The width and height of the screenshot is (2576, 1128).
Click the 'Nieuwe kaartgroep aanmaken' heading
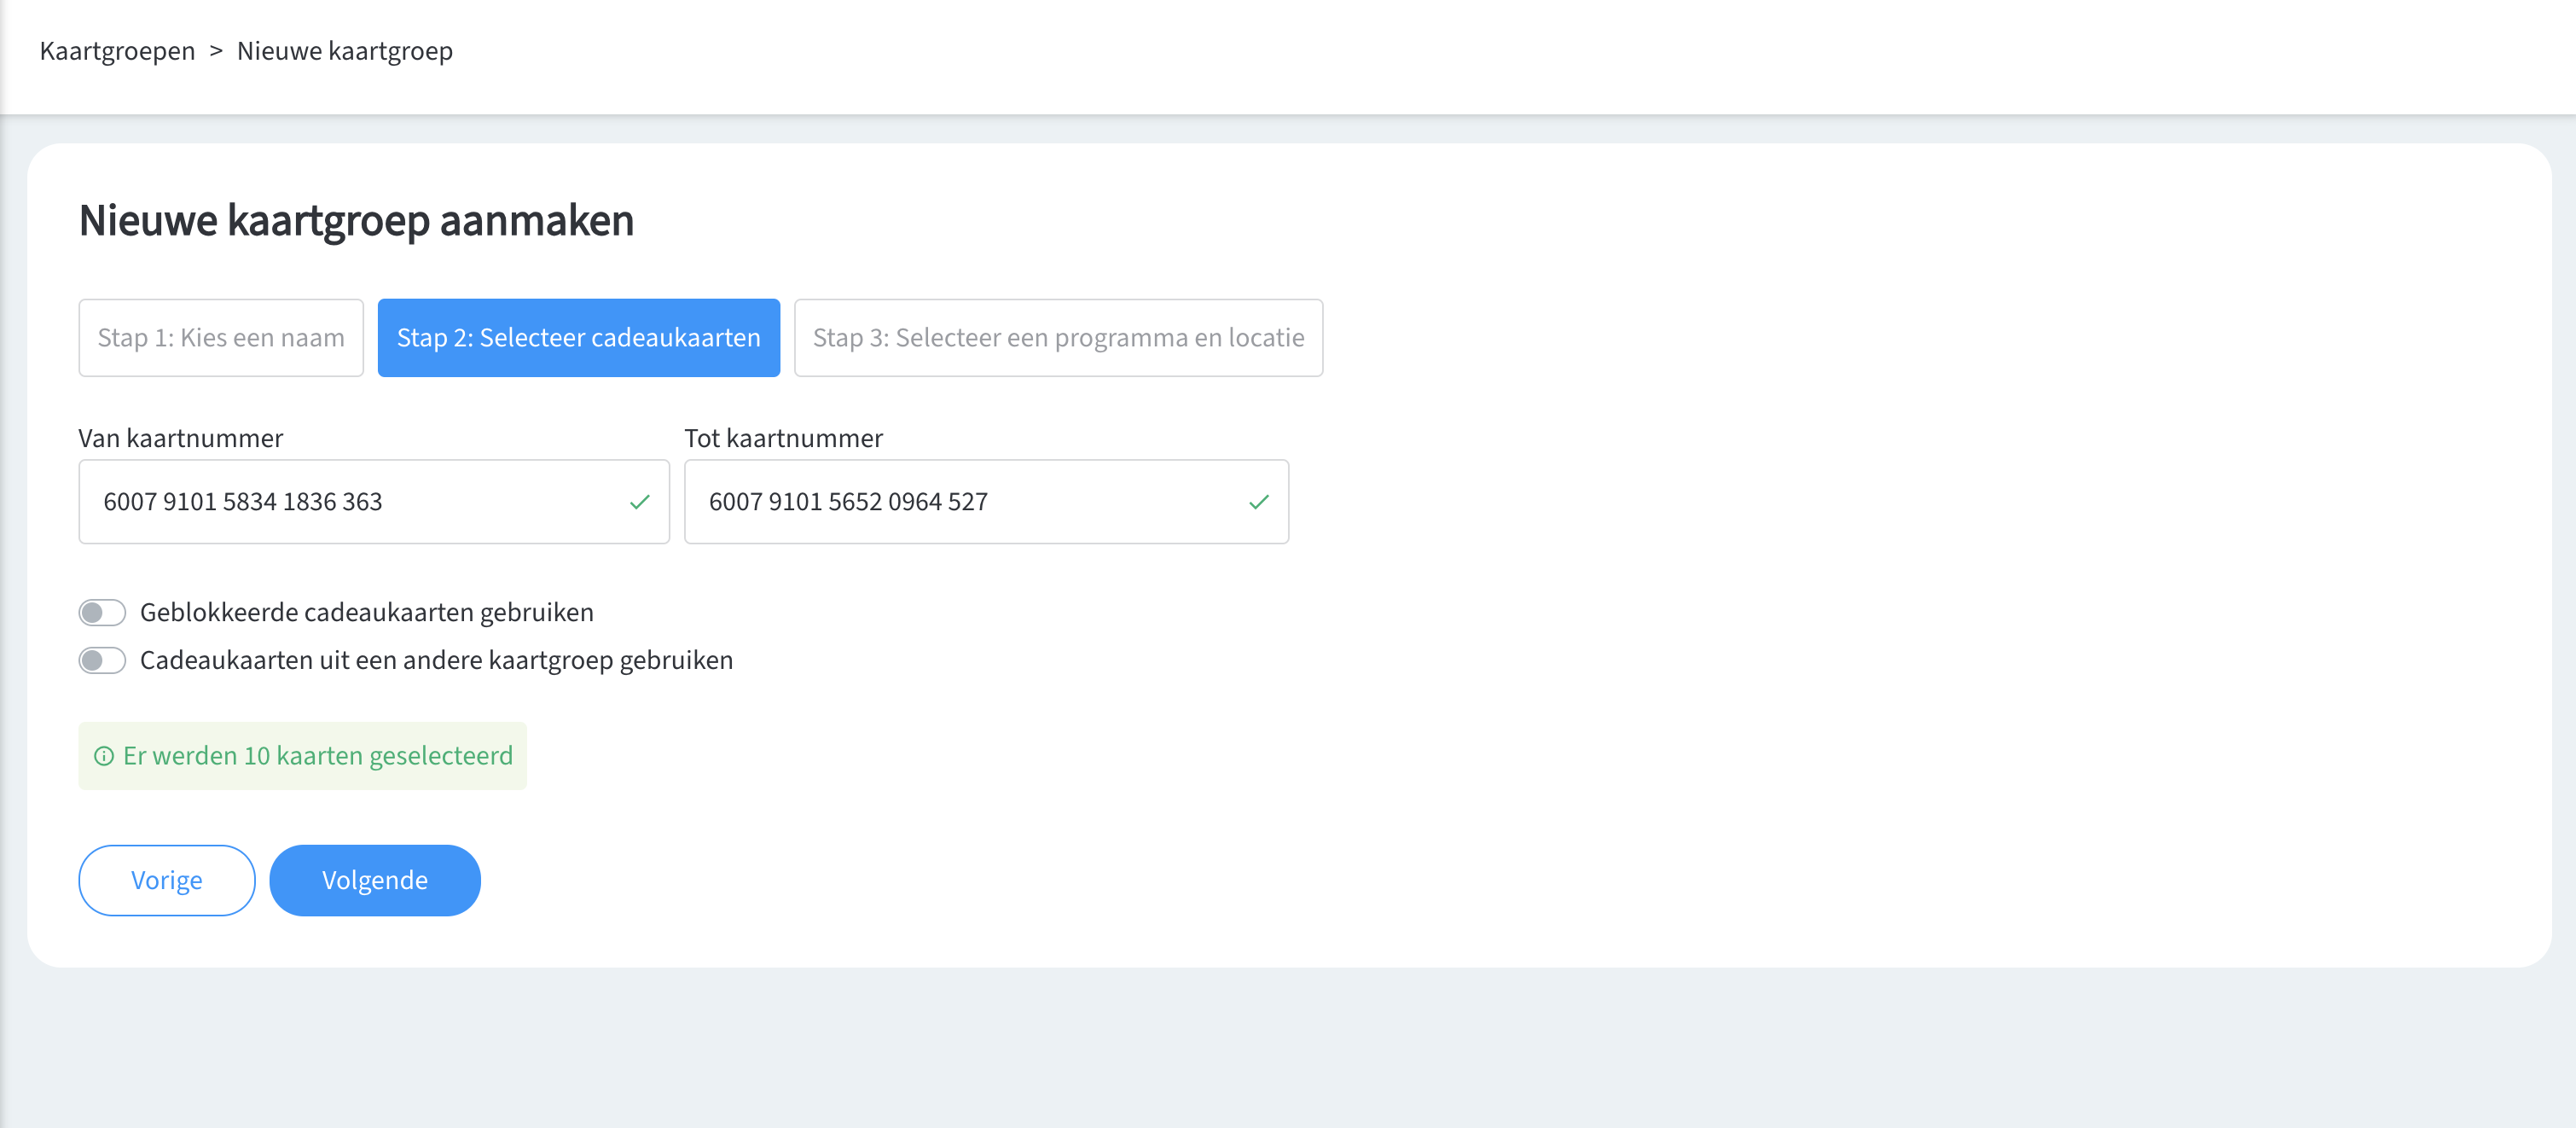(x=356, y=221)
